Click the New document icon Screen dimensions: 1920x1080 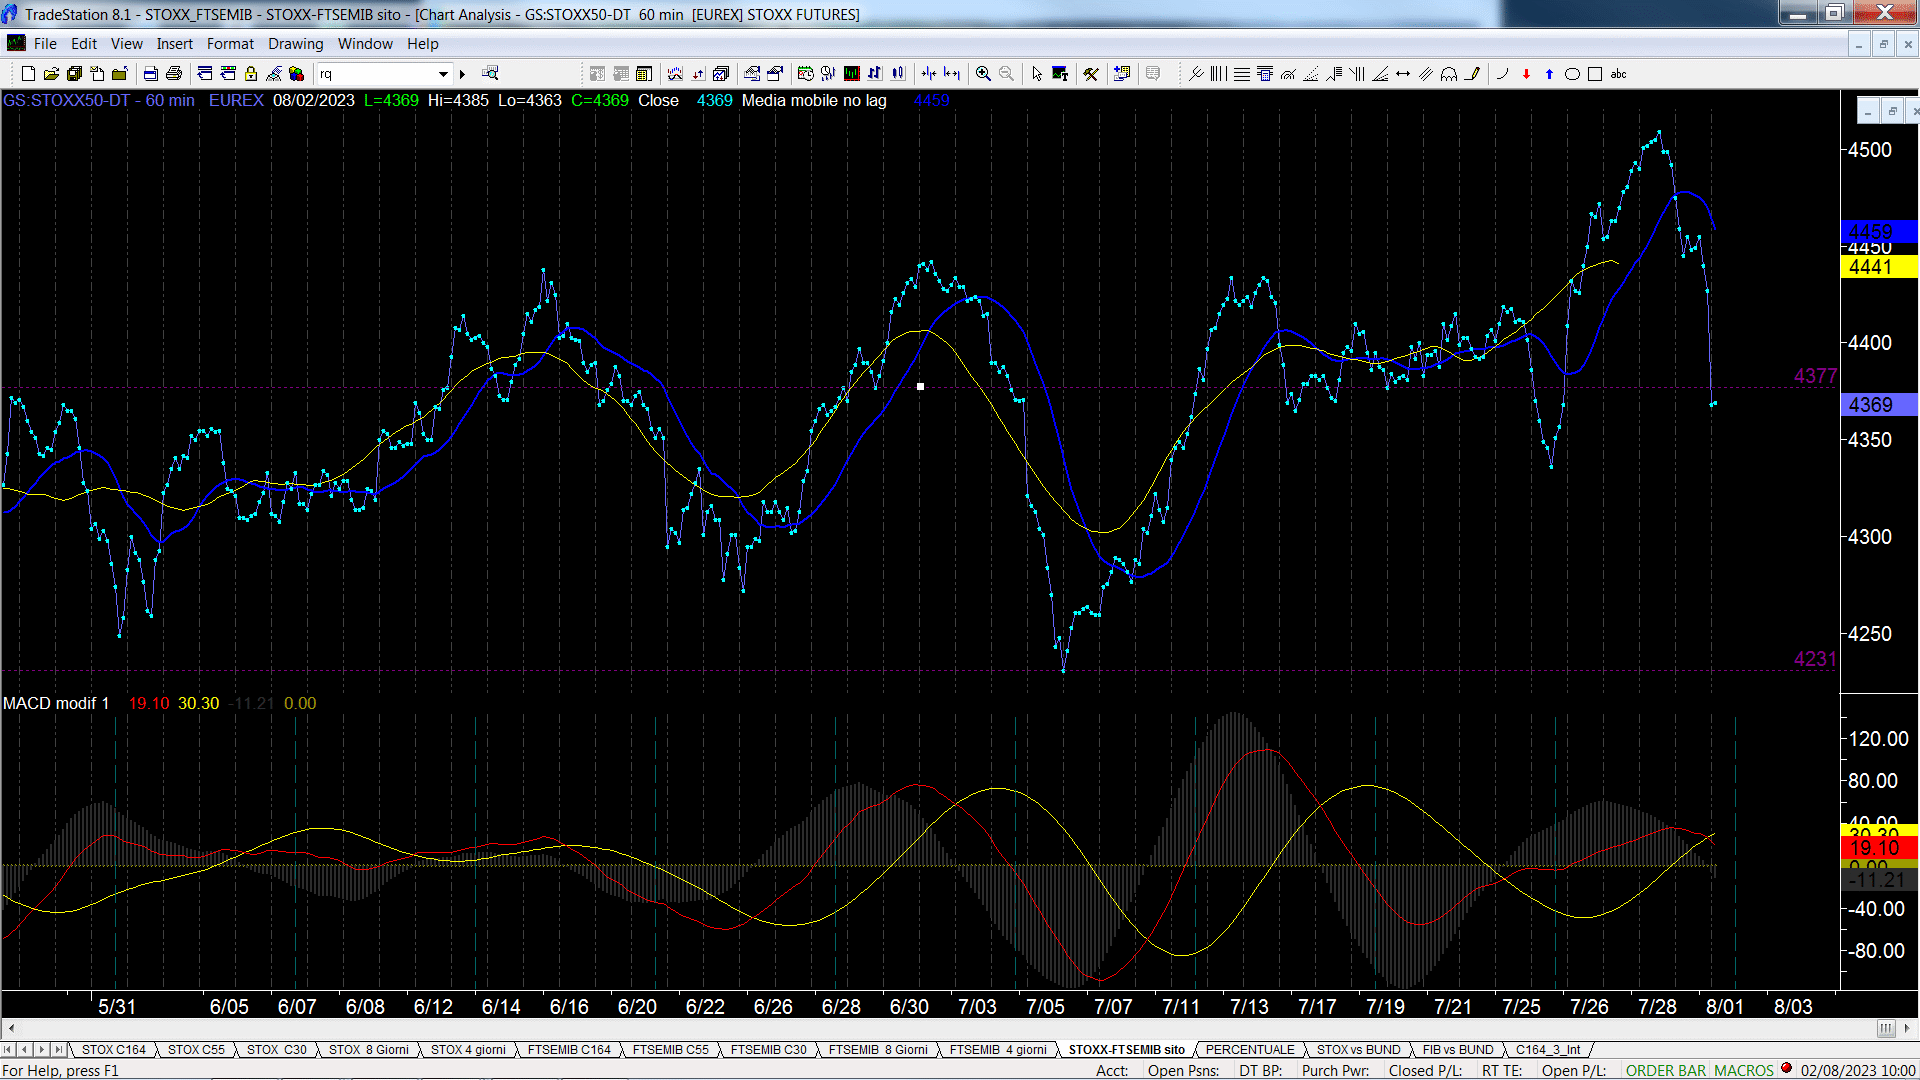(28, 74)
